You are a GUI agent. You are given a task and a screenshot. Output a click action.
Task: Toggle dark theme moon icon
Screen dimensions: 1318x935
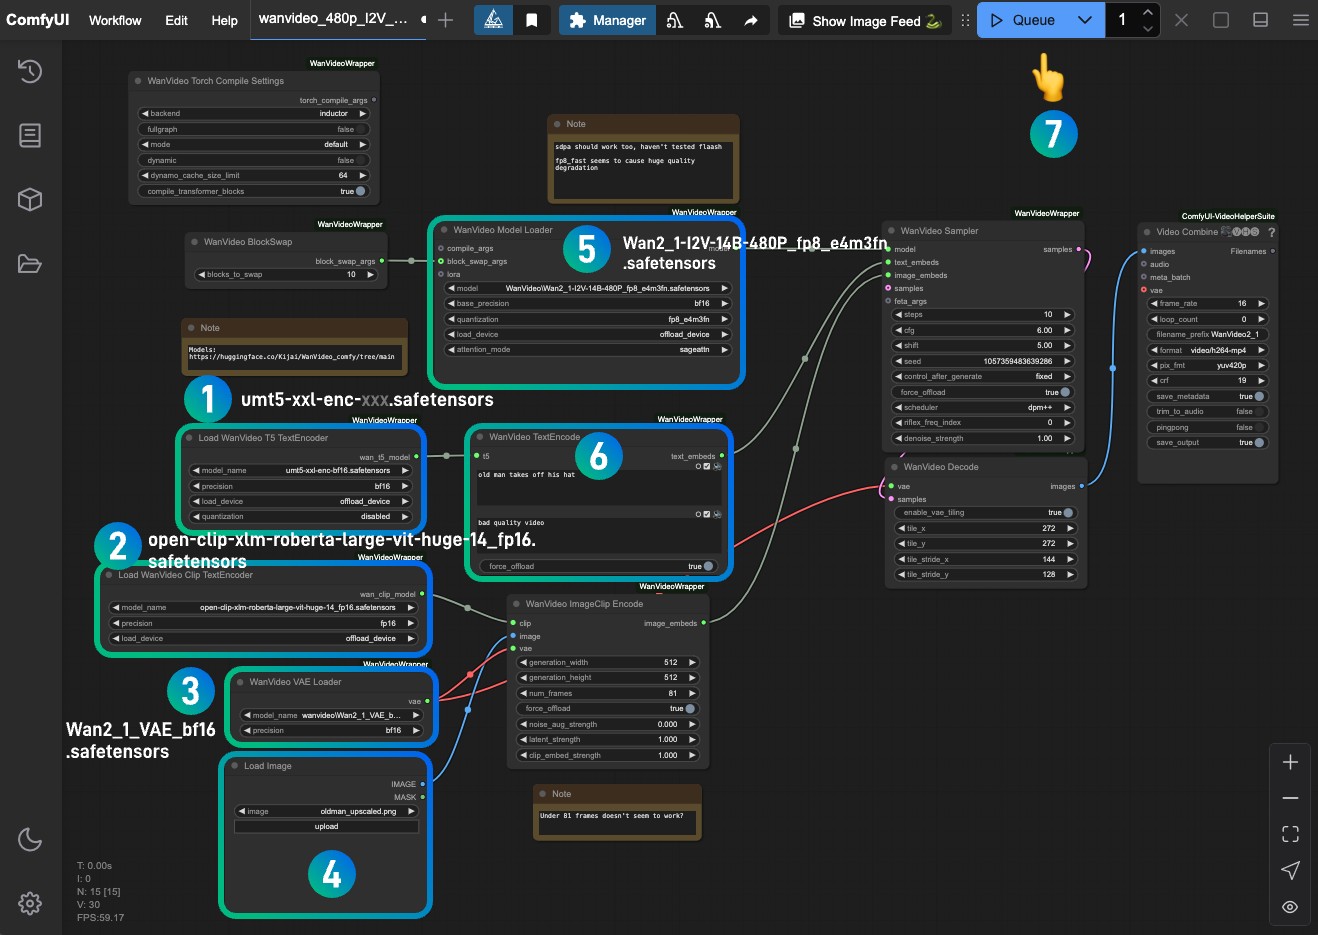[x=30, y=839]
